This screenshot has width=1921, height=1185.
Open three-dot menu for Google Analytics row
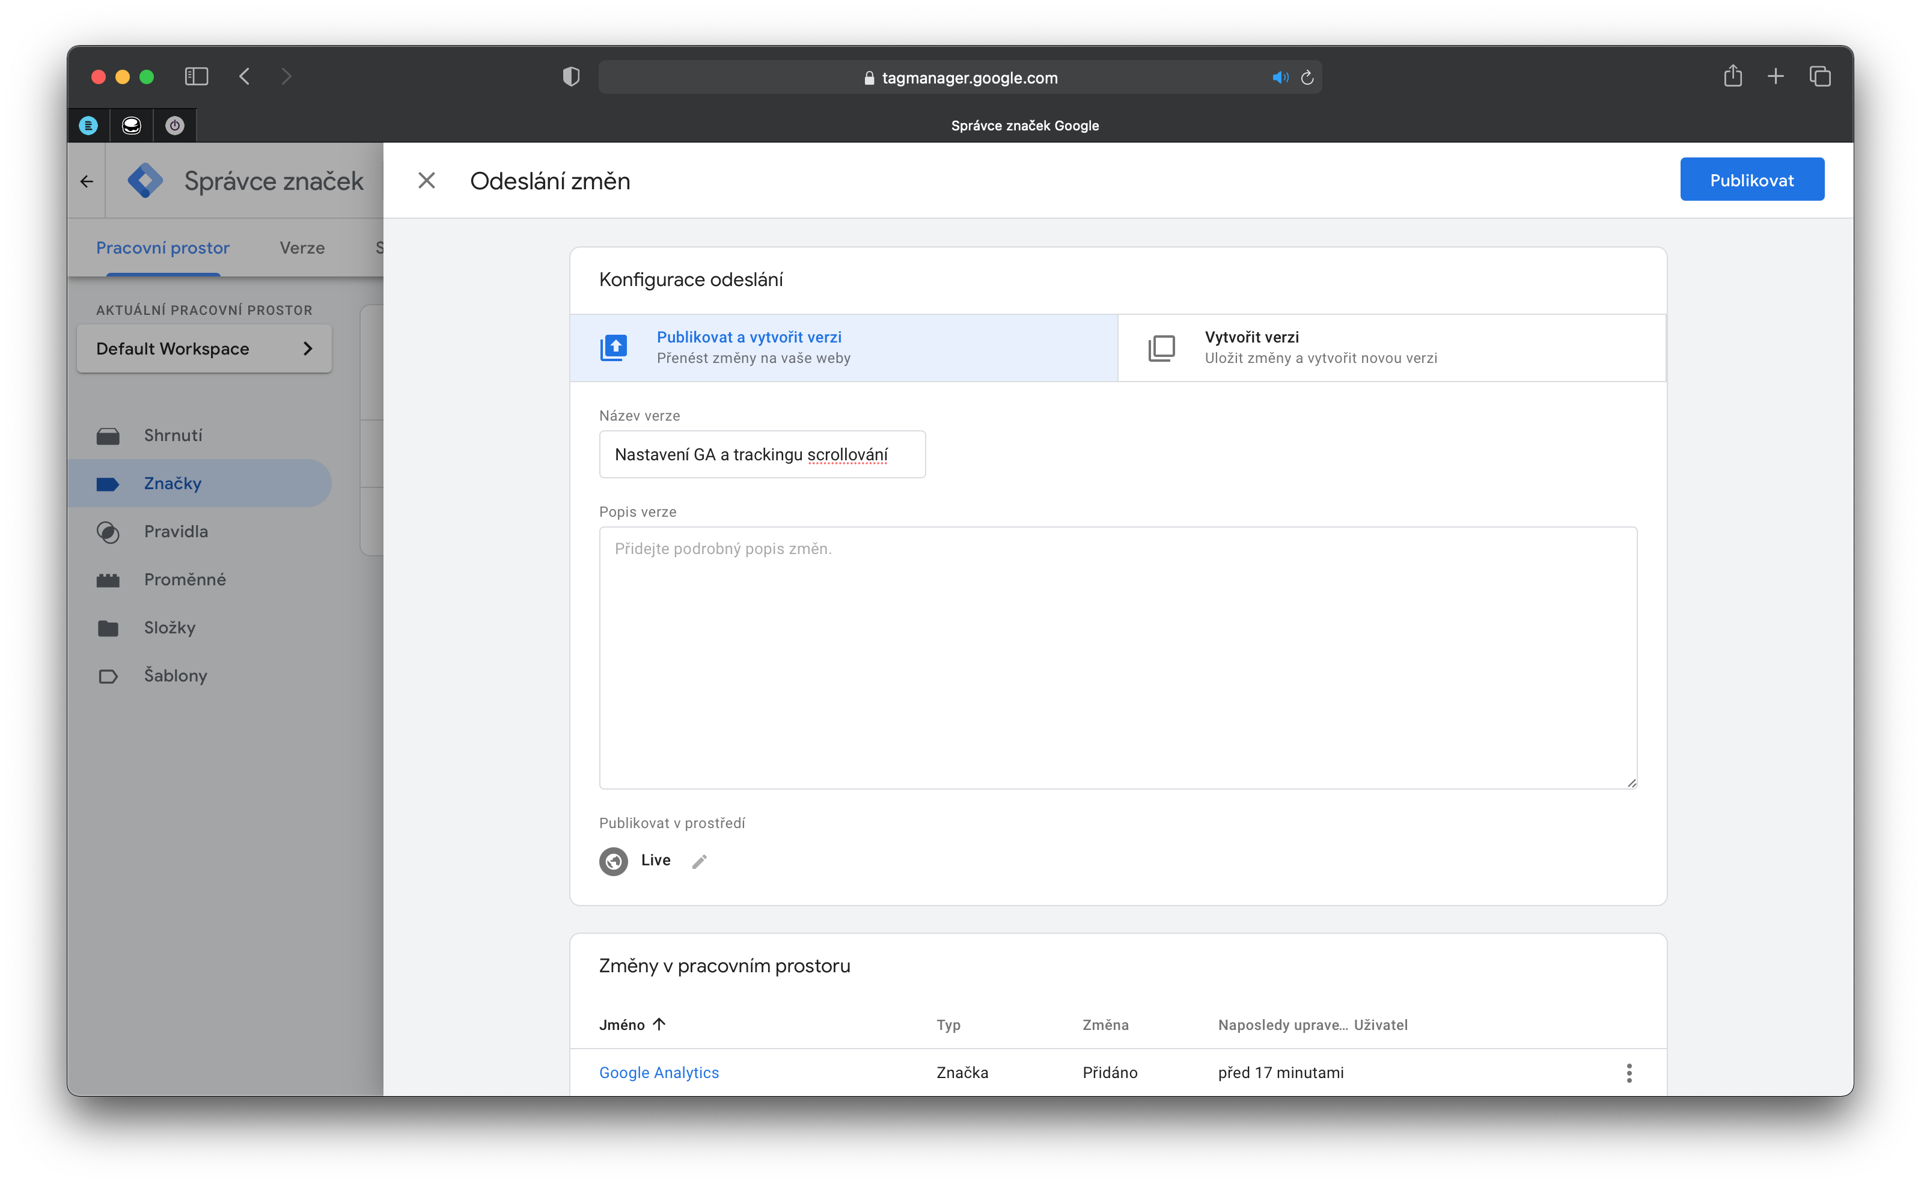point(1628,1073)
